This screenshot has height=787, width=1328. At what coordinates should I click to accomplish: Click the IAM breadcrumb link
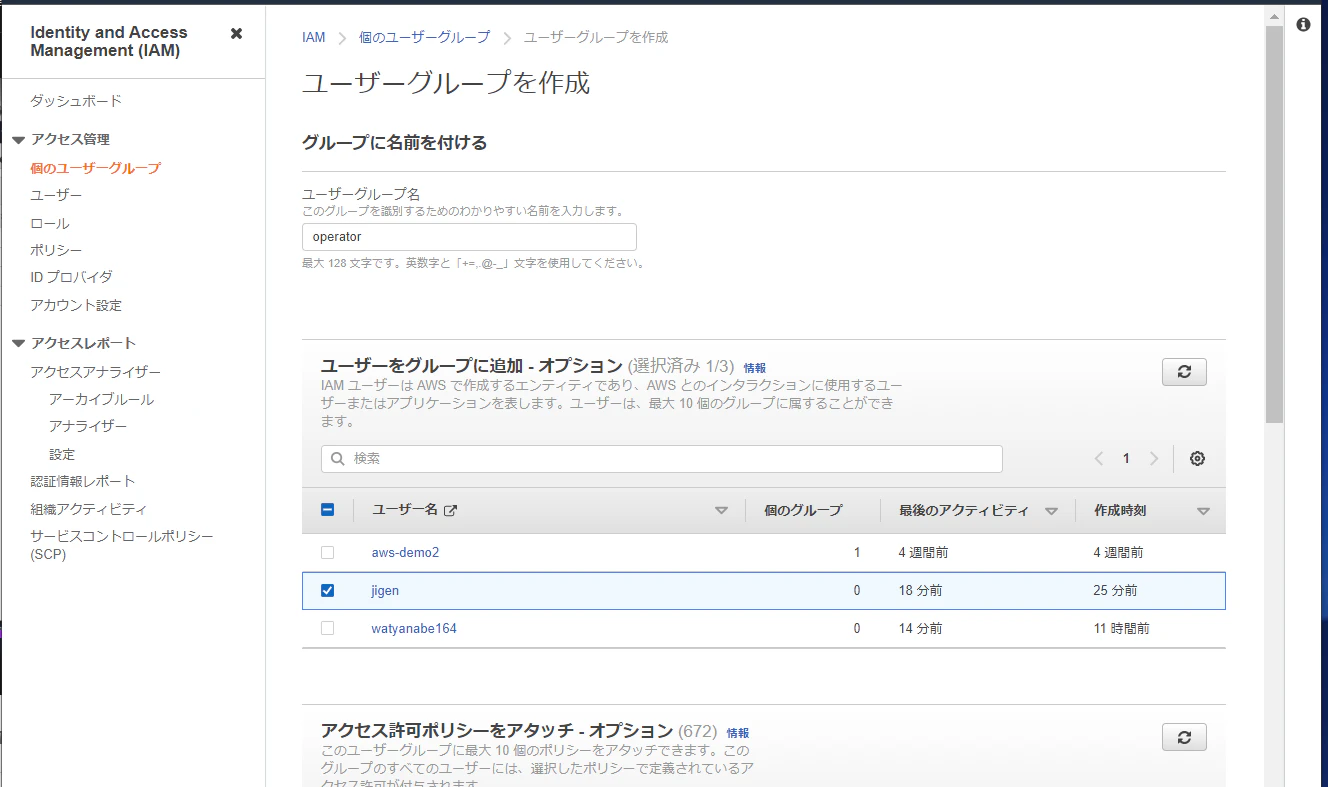point(314,37)
